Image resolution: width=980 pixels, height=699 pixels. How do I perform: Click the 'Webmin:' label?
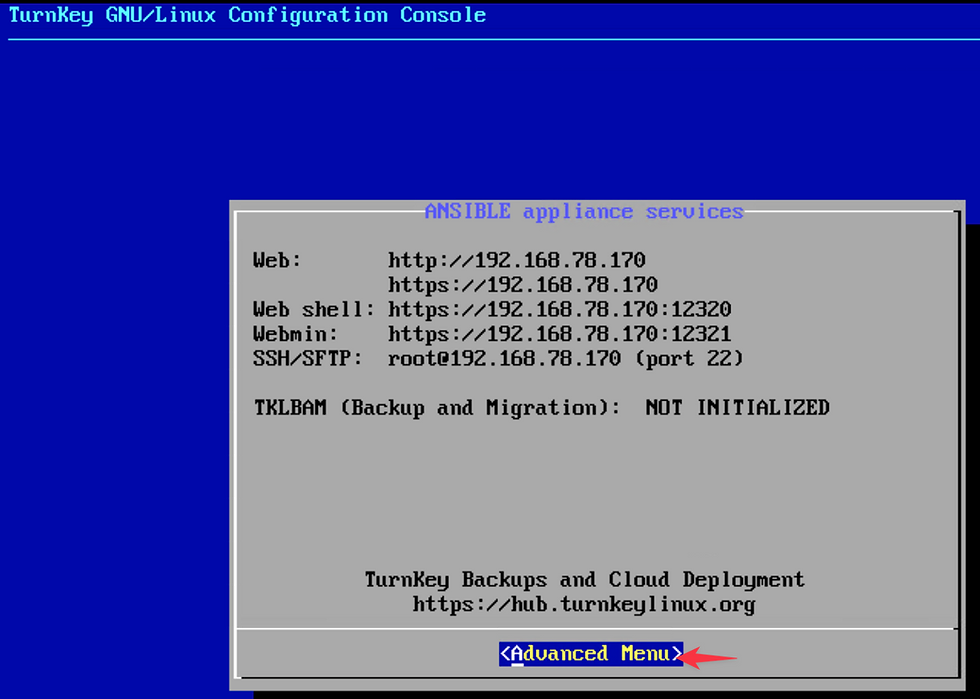point(296,334)
